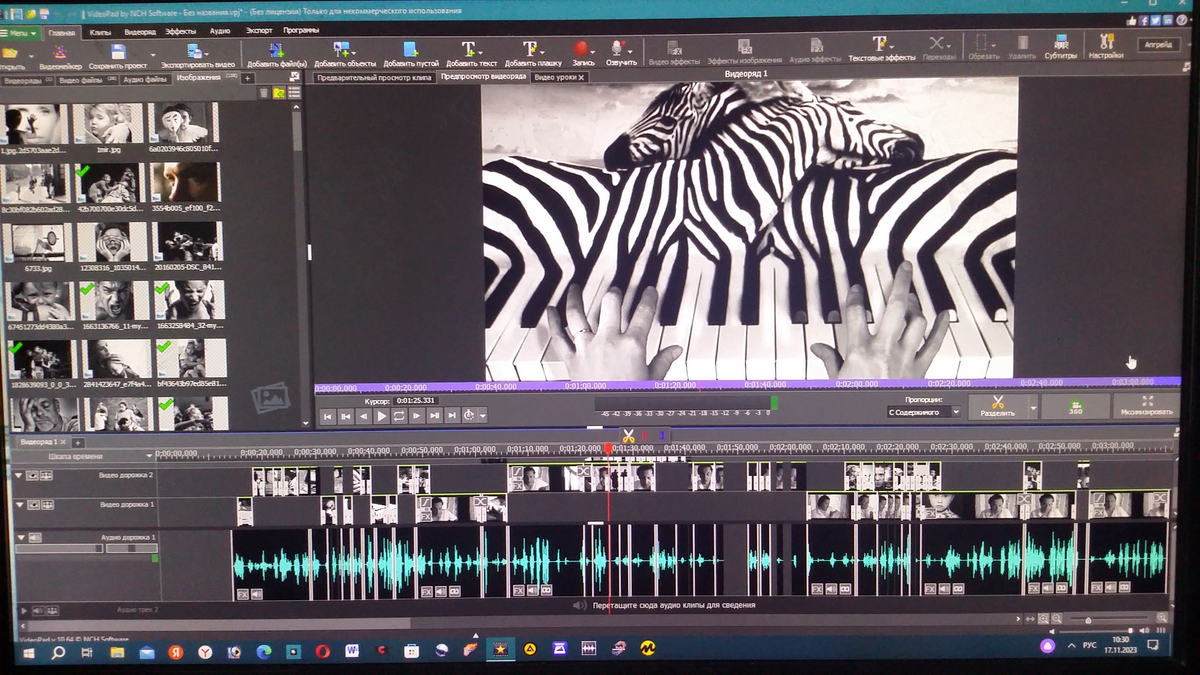This screenshot has height=675, width=1200.
Task: Open the Home (Главная) ribbon tab
Action: click(x=61, y=33)
